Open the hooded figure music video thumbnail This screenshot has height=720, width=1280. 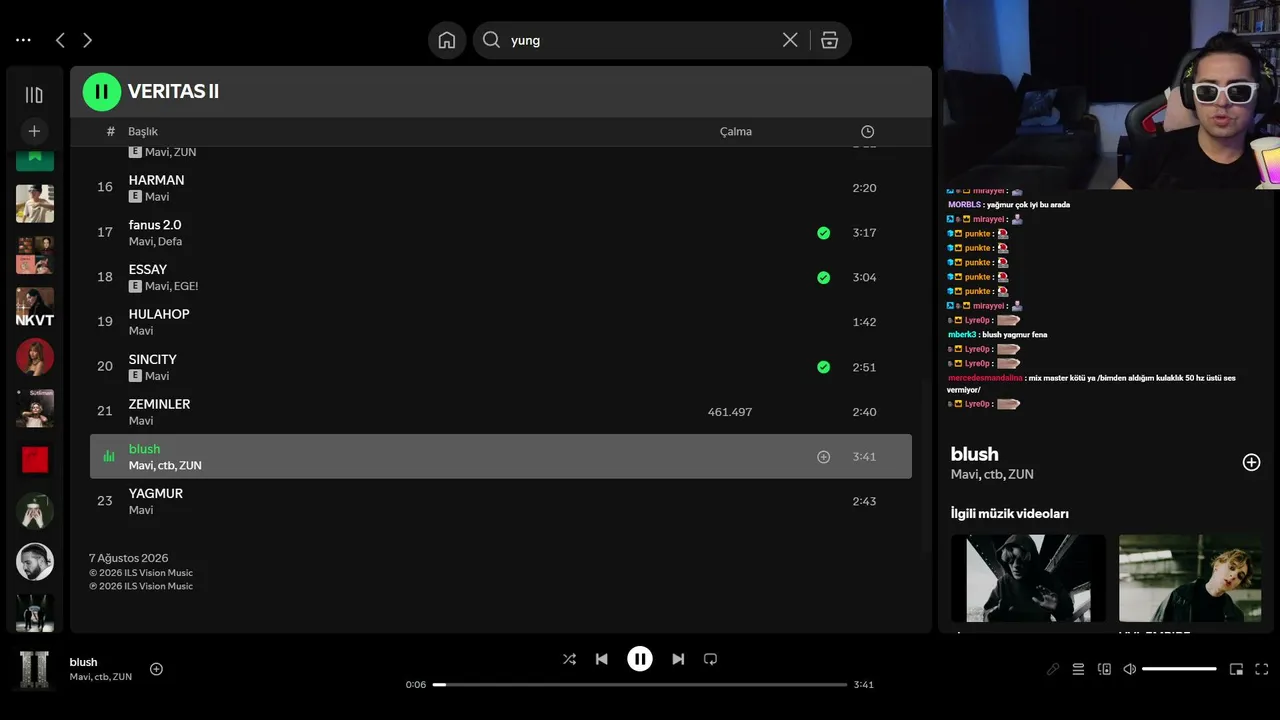pos(1028,578)
